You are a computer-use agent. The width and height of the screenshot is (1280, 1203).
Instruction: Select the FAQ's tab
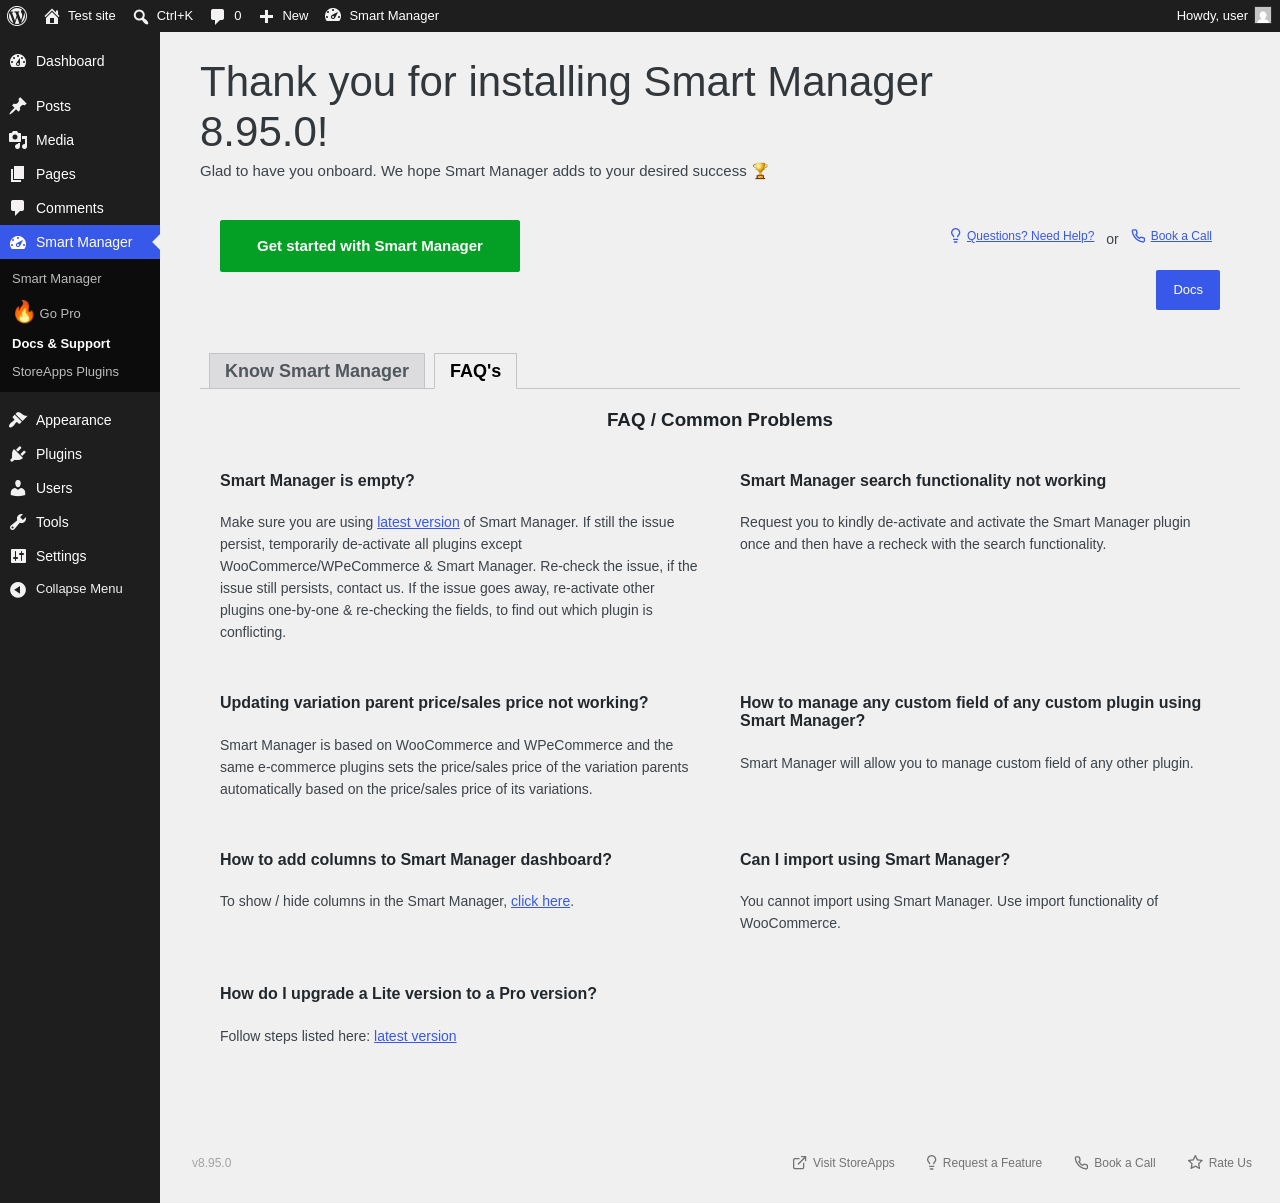click(475, 371)
